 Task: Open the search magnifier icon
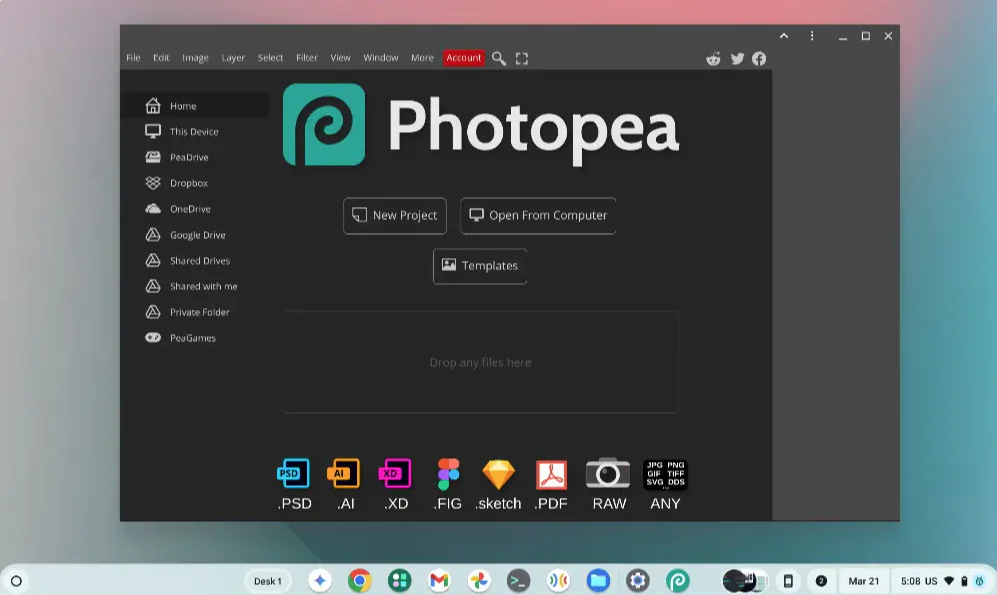tap(499, 58)
